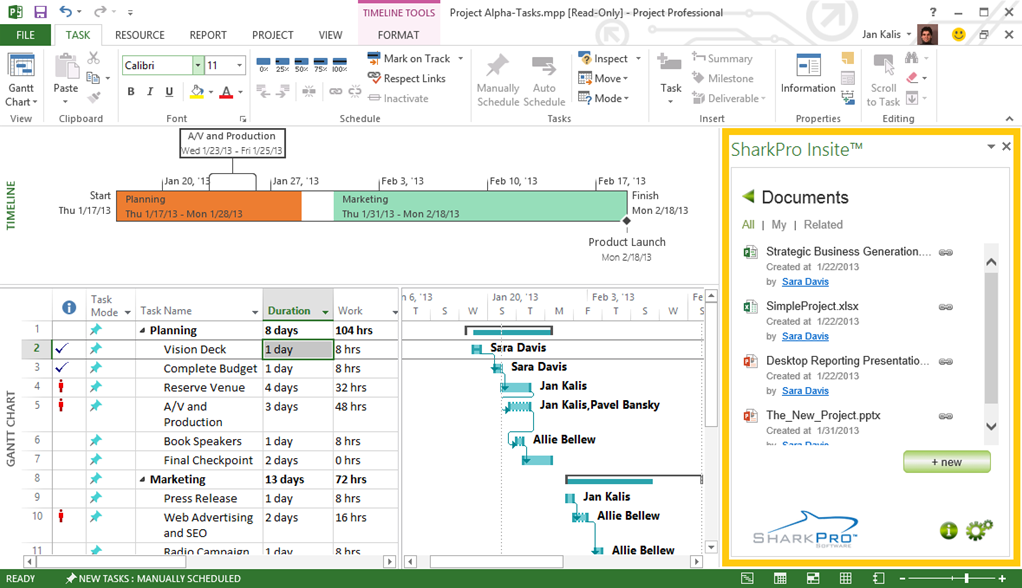Open SharkPro settings gears icon
1022x588 pixels.
(979, 530)
